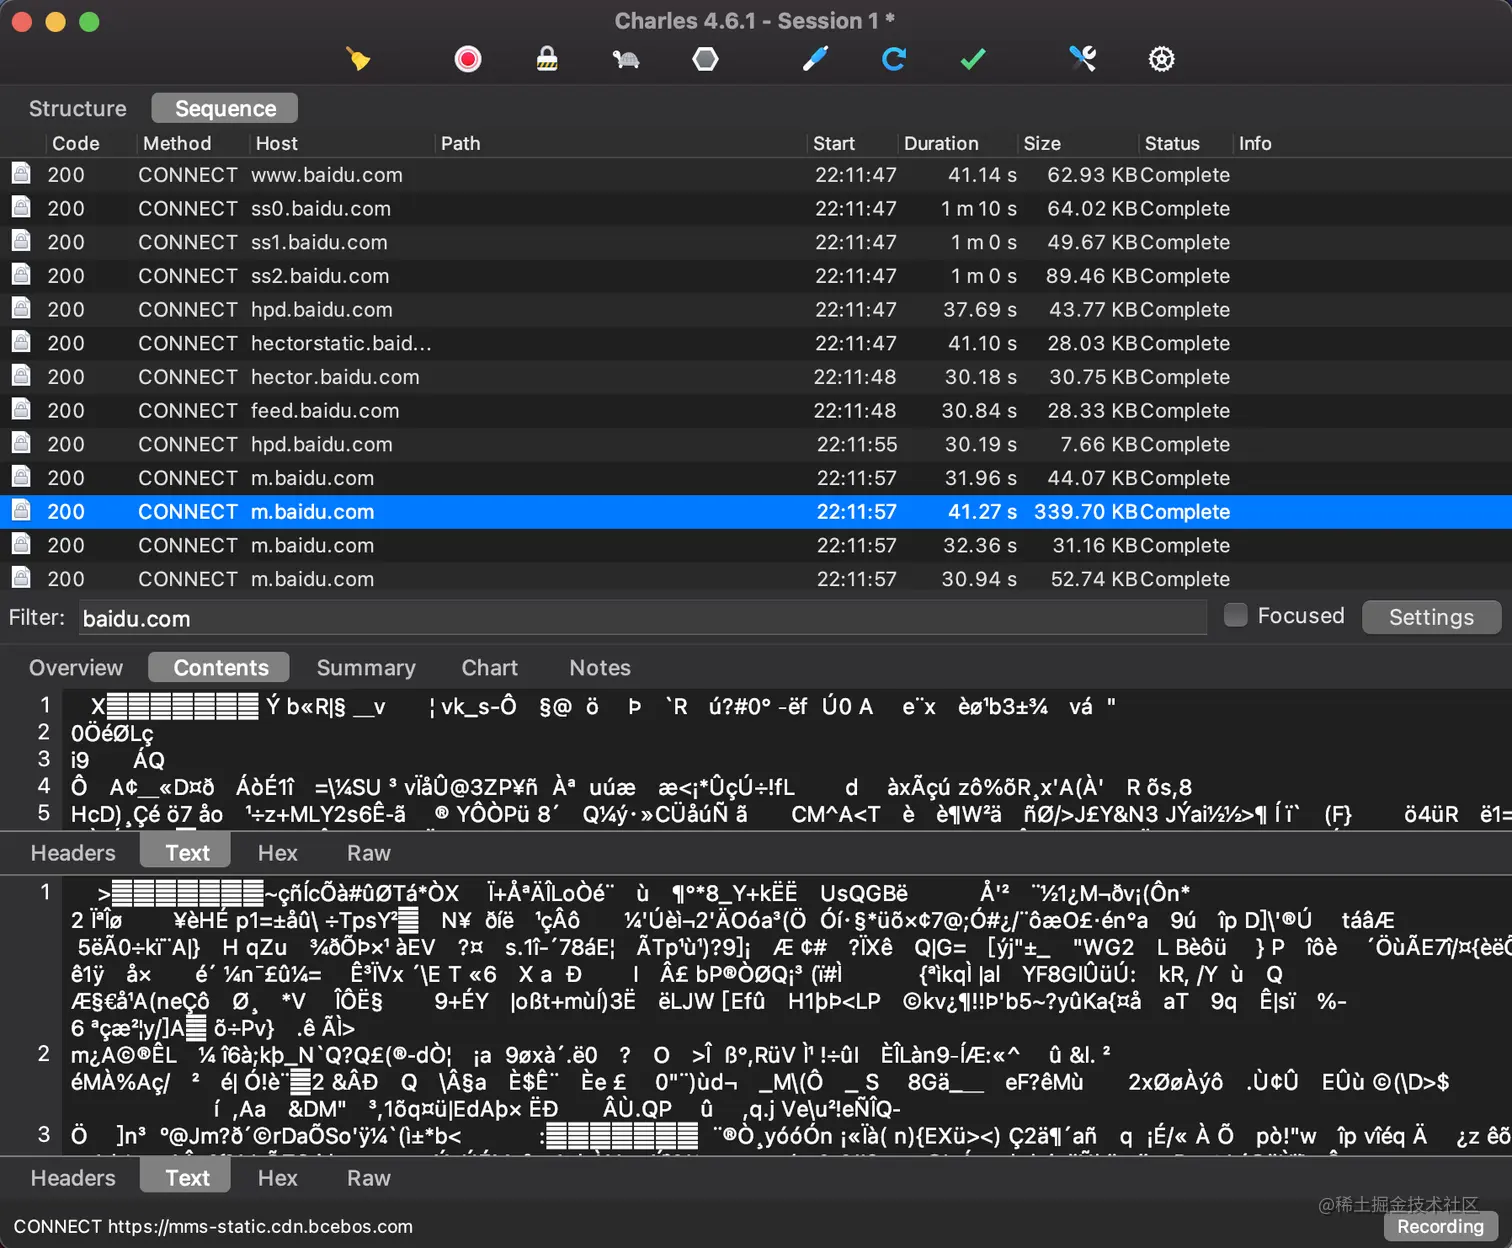Viewport: 1512px width, 1248px height.
Task: Toggle breakpoints hexagon icon
Action: click(705, 59)
